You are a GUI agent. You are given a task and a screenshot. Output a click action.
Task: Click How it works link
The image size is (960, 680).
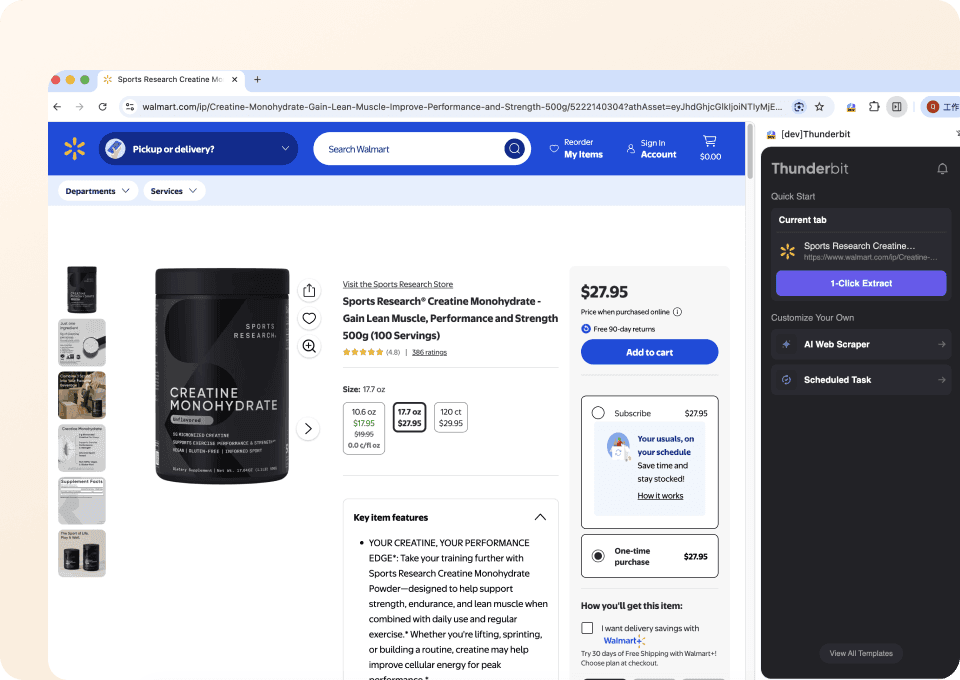tap(660, 496)
